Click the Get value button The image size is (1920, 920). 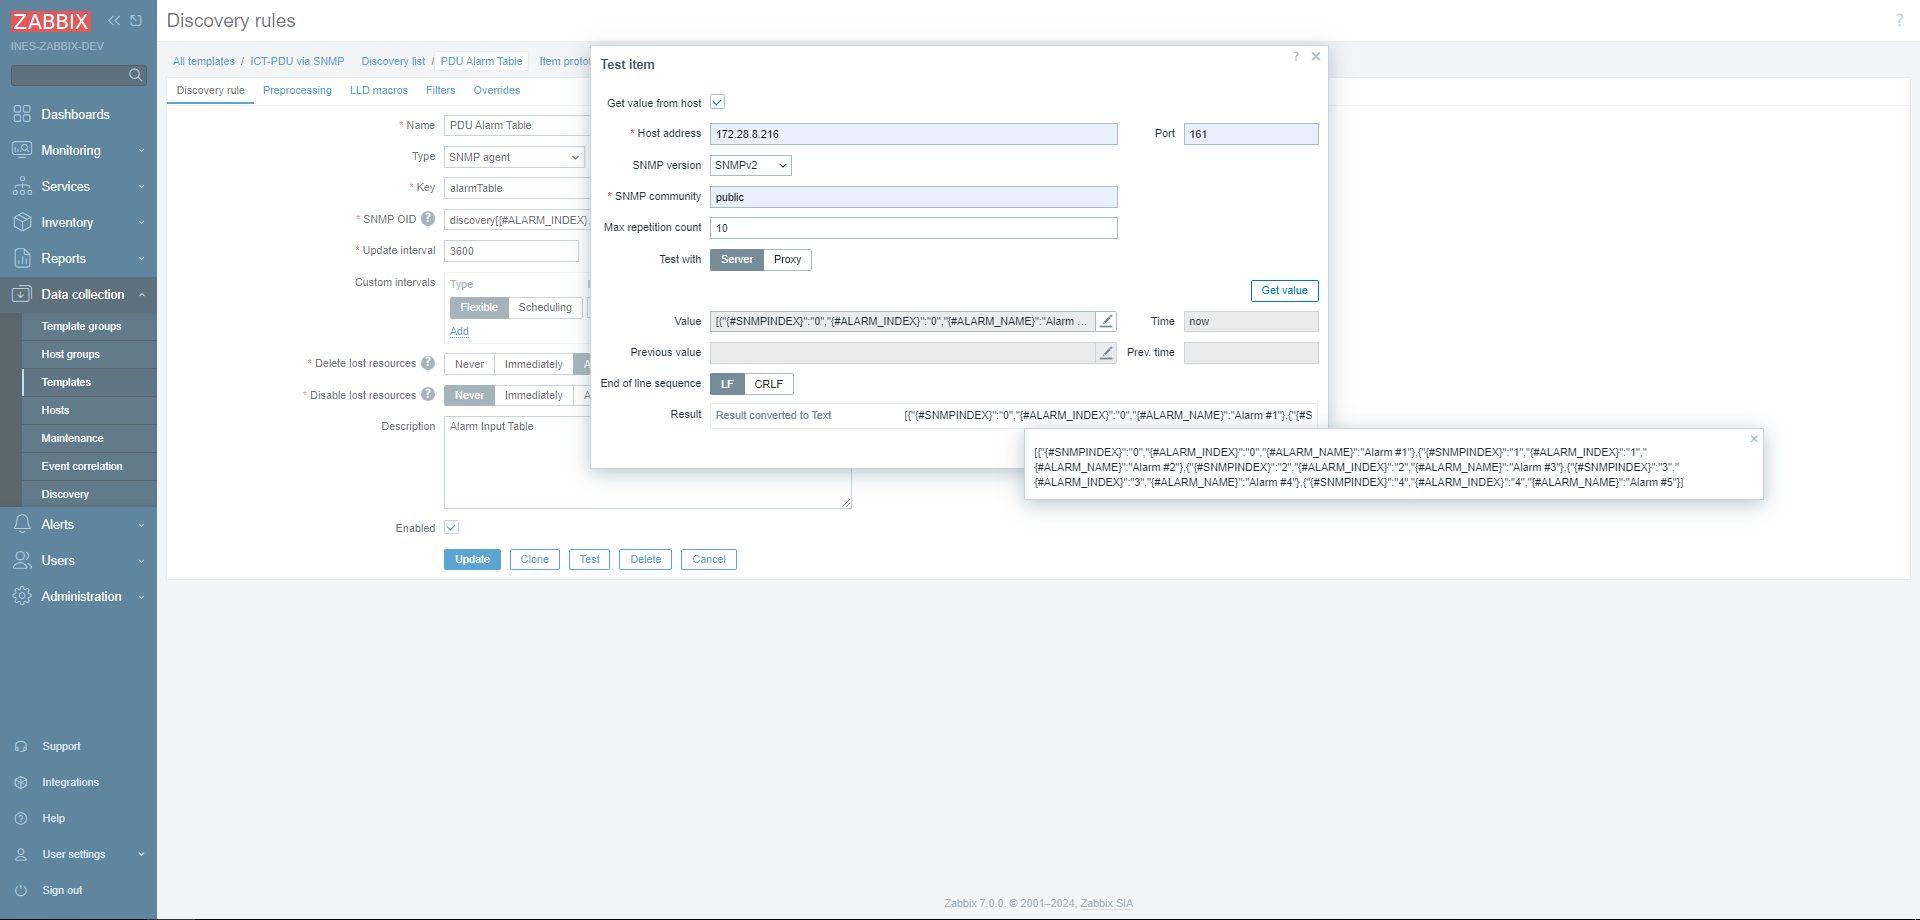[x=1284, y=290]
